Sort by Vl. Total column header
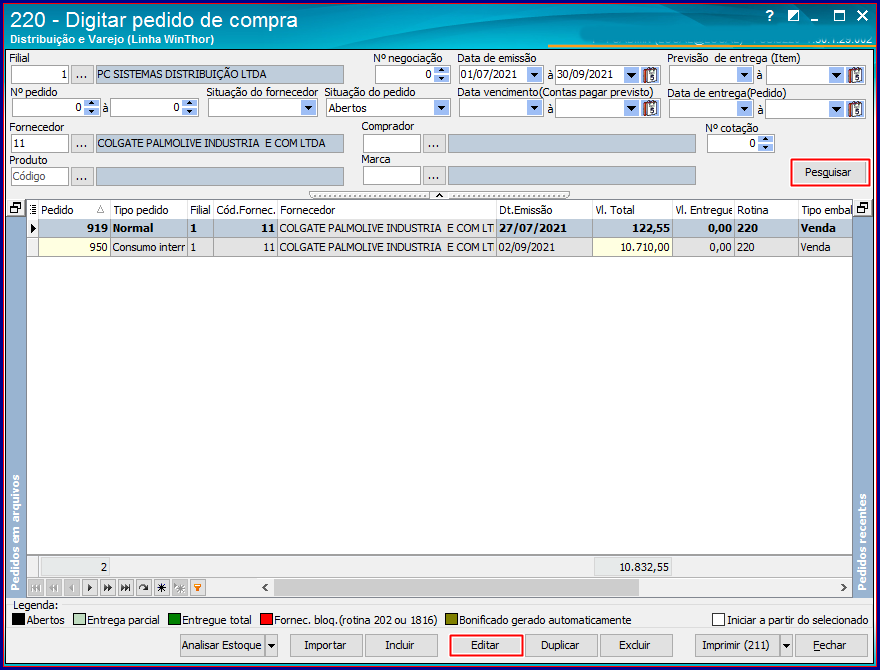 coord(632,210)
